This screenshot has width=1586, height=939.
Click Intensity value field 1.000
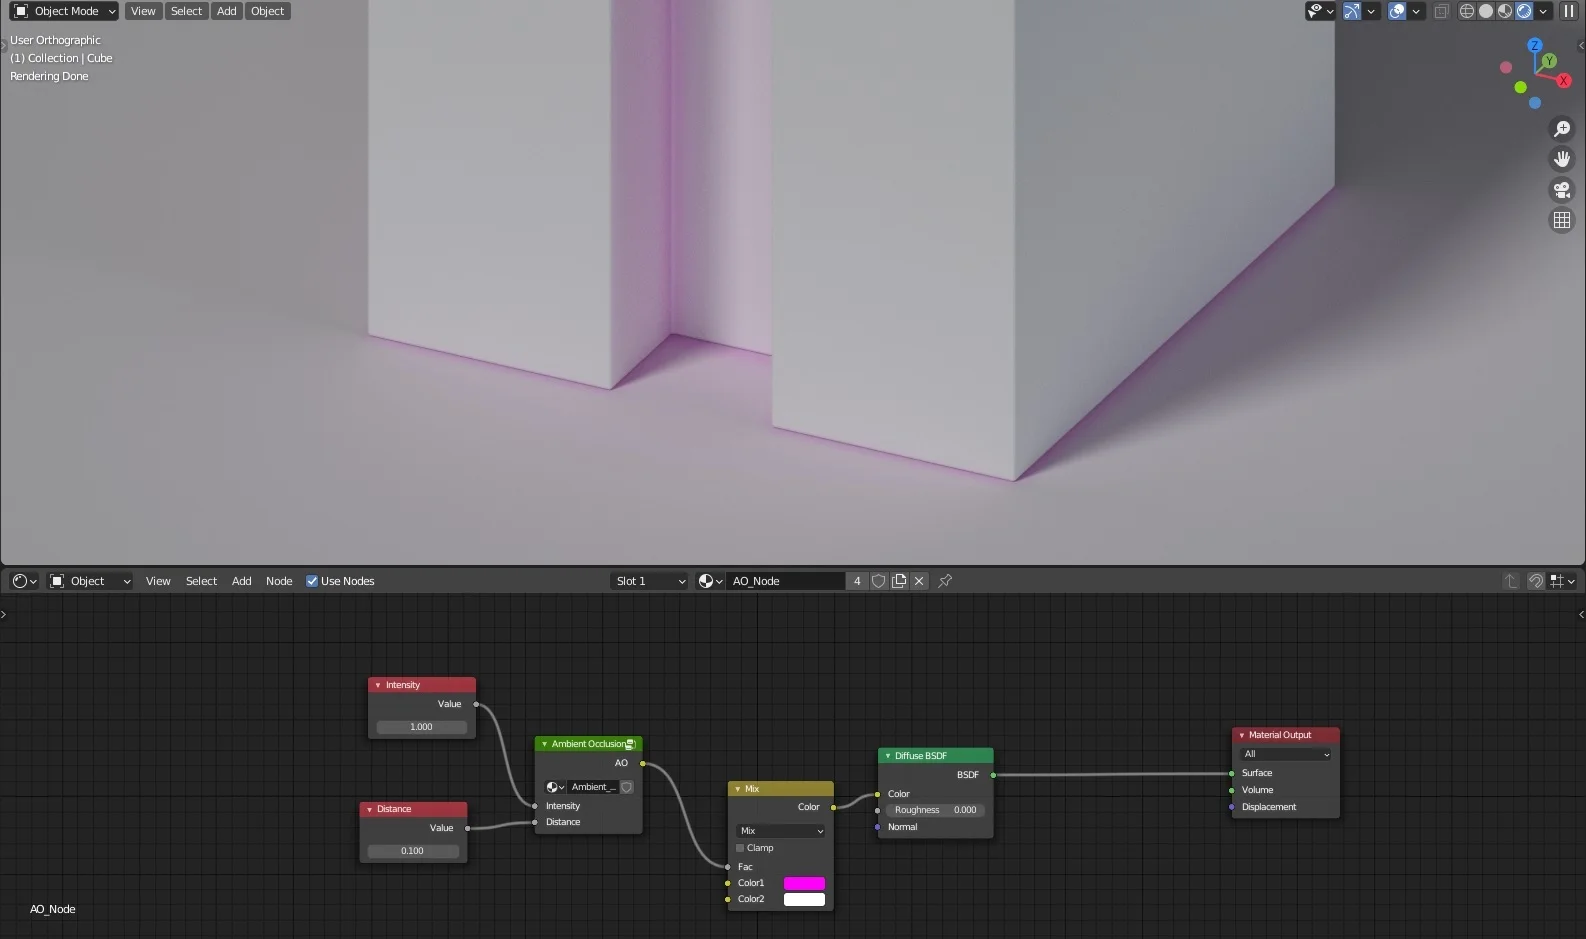click(x=421, y=727)
